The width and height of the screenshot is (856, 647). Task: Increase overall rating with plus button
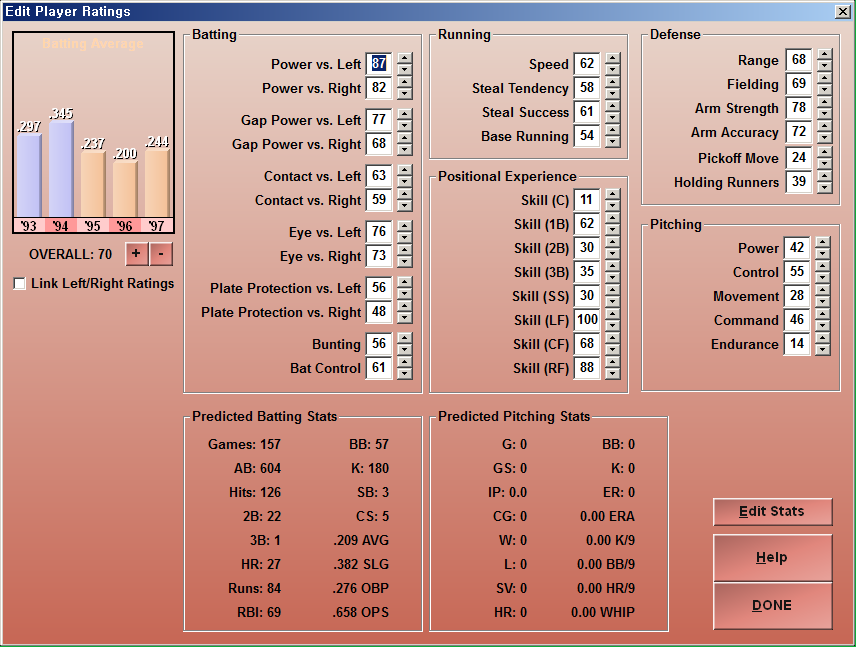(x=136, y=254)
